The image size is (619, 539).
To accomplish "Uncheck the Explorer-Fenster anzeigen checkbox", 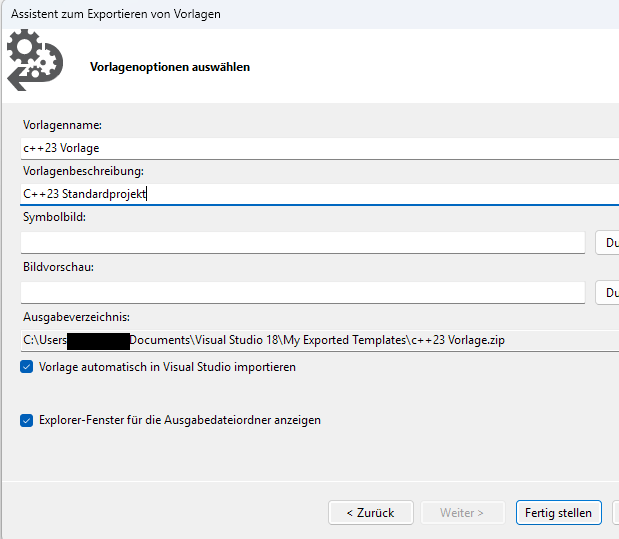I will click(27, 420).
